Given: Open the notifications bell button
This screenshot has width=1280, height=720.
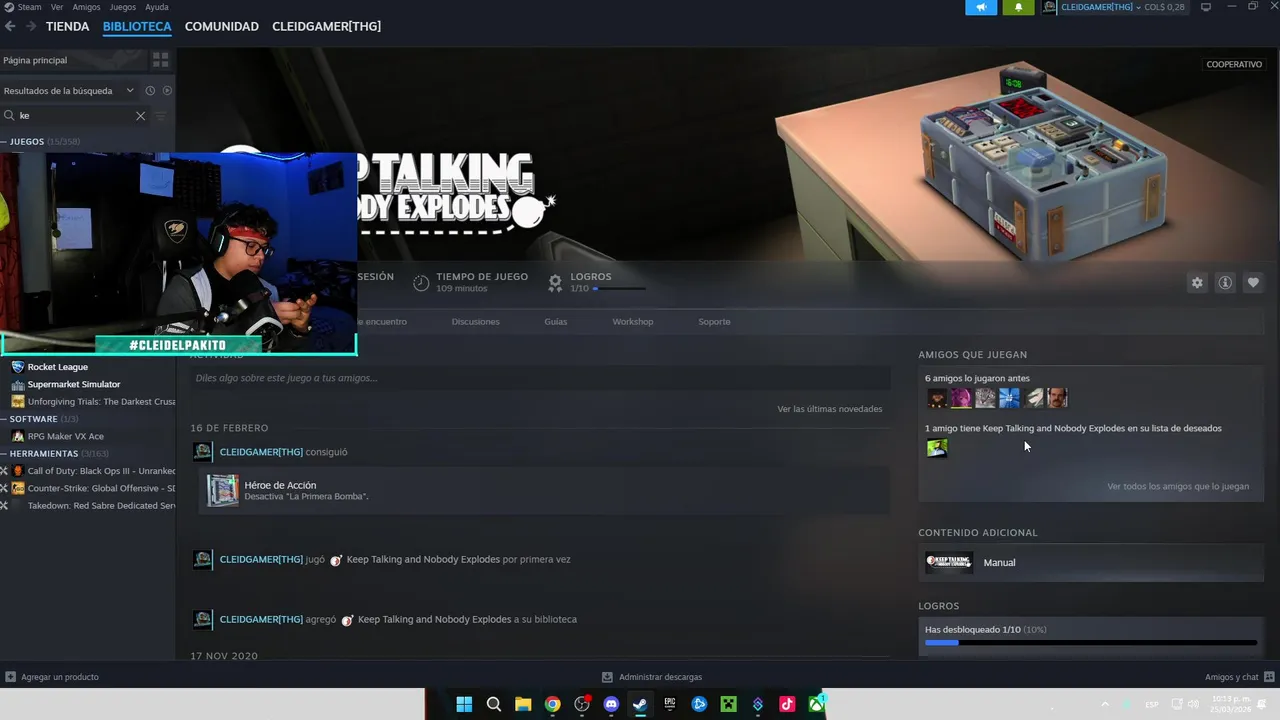Looking at the screenshot, I should point(1018,7).
